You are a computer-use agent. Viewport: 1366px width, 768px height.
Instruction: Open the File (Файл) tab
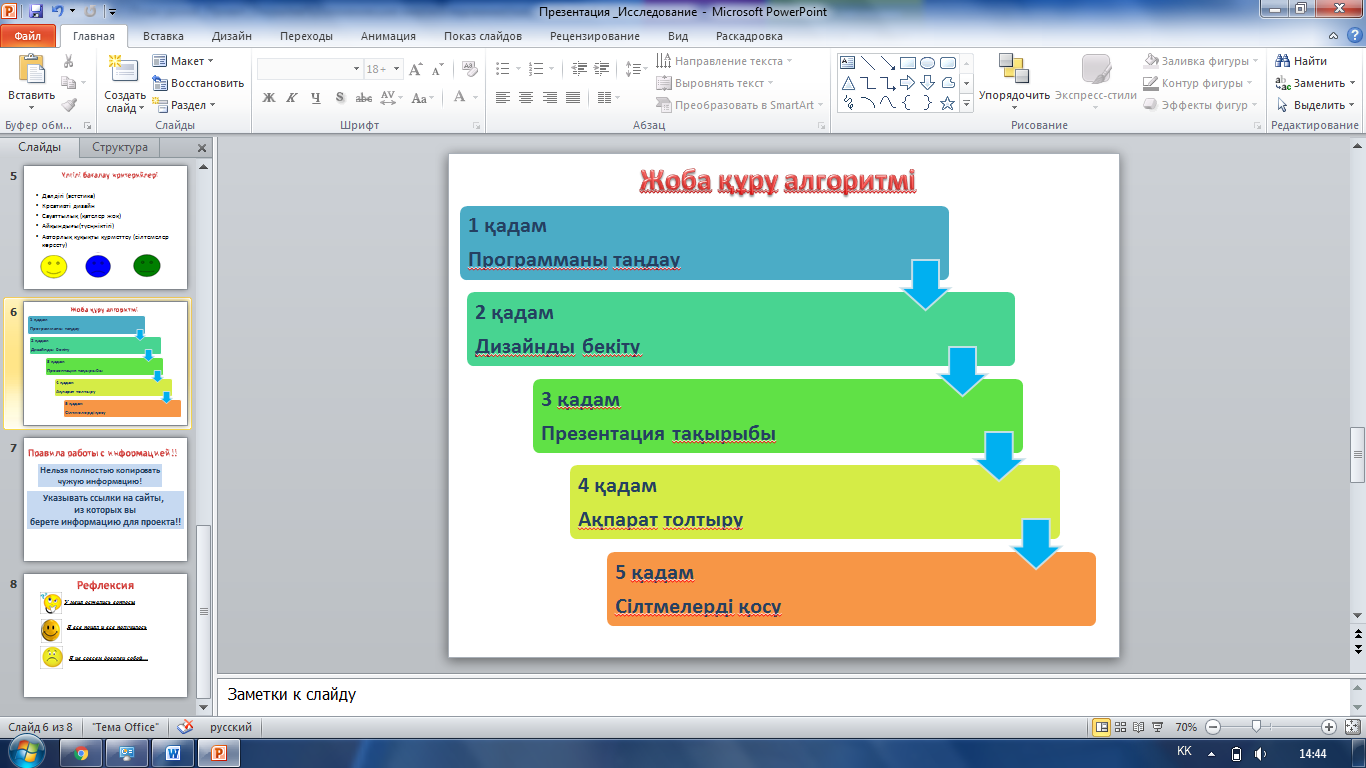(28, 36)
